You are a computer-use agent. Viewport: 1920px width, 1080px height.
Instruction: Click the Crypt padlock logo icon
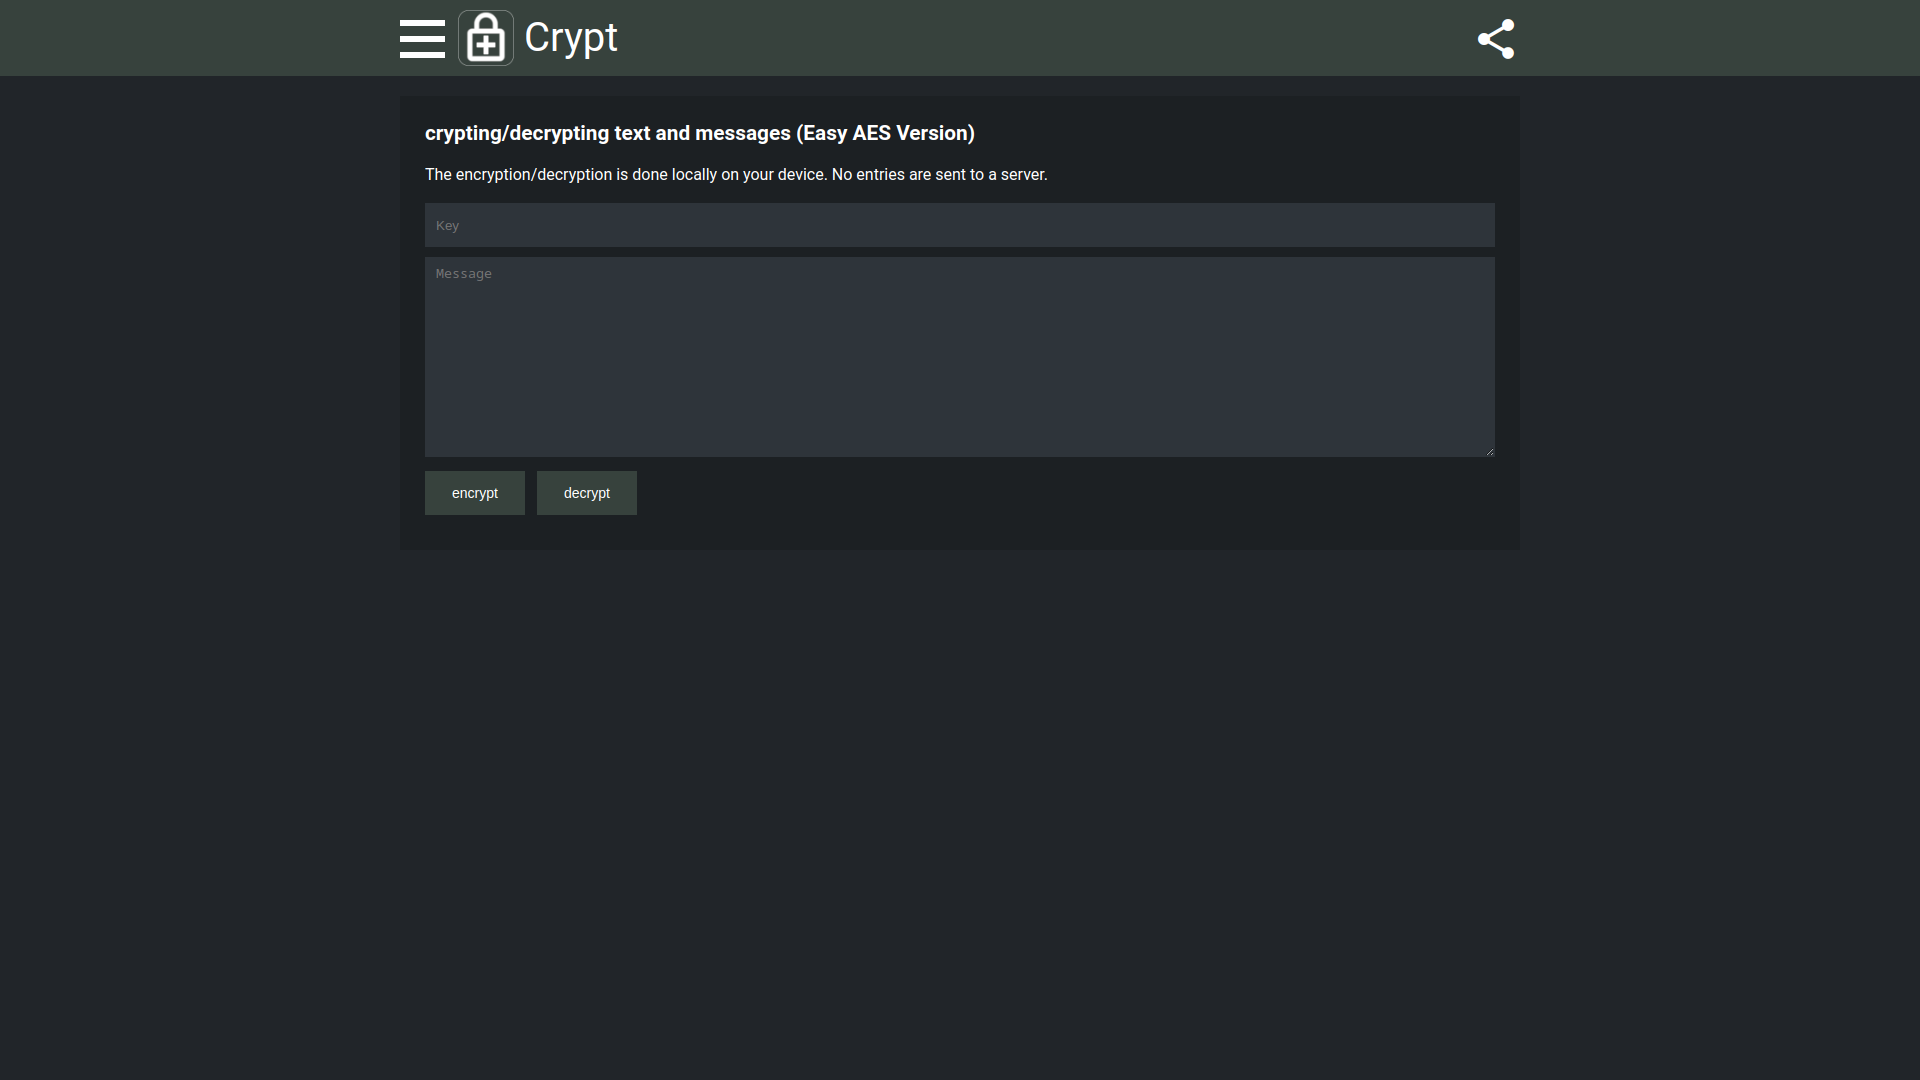point(486,38)
